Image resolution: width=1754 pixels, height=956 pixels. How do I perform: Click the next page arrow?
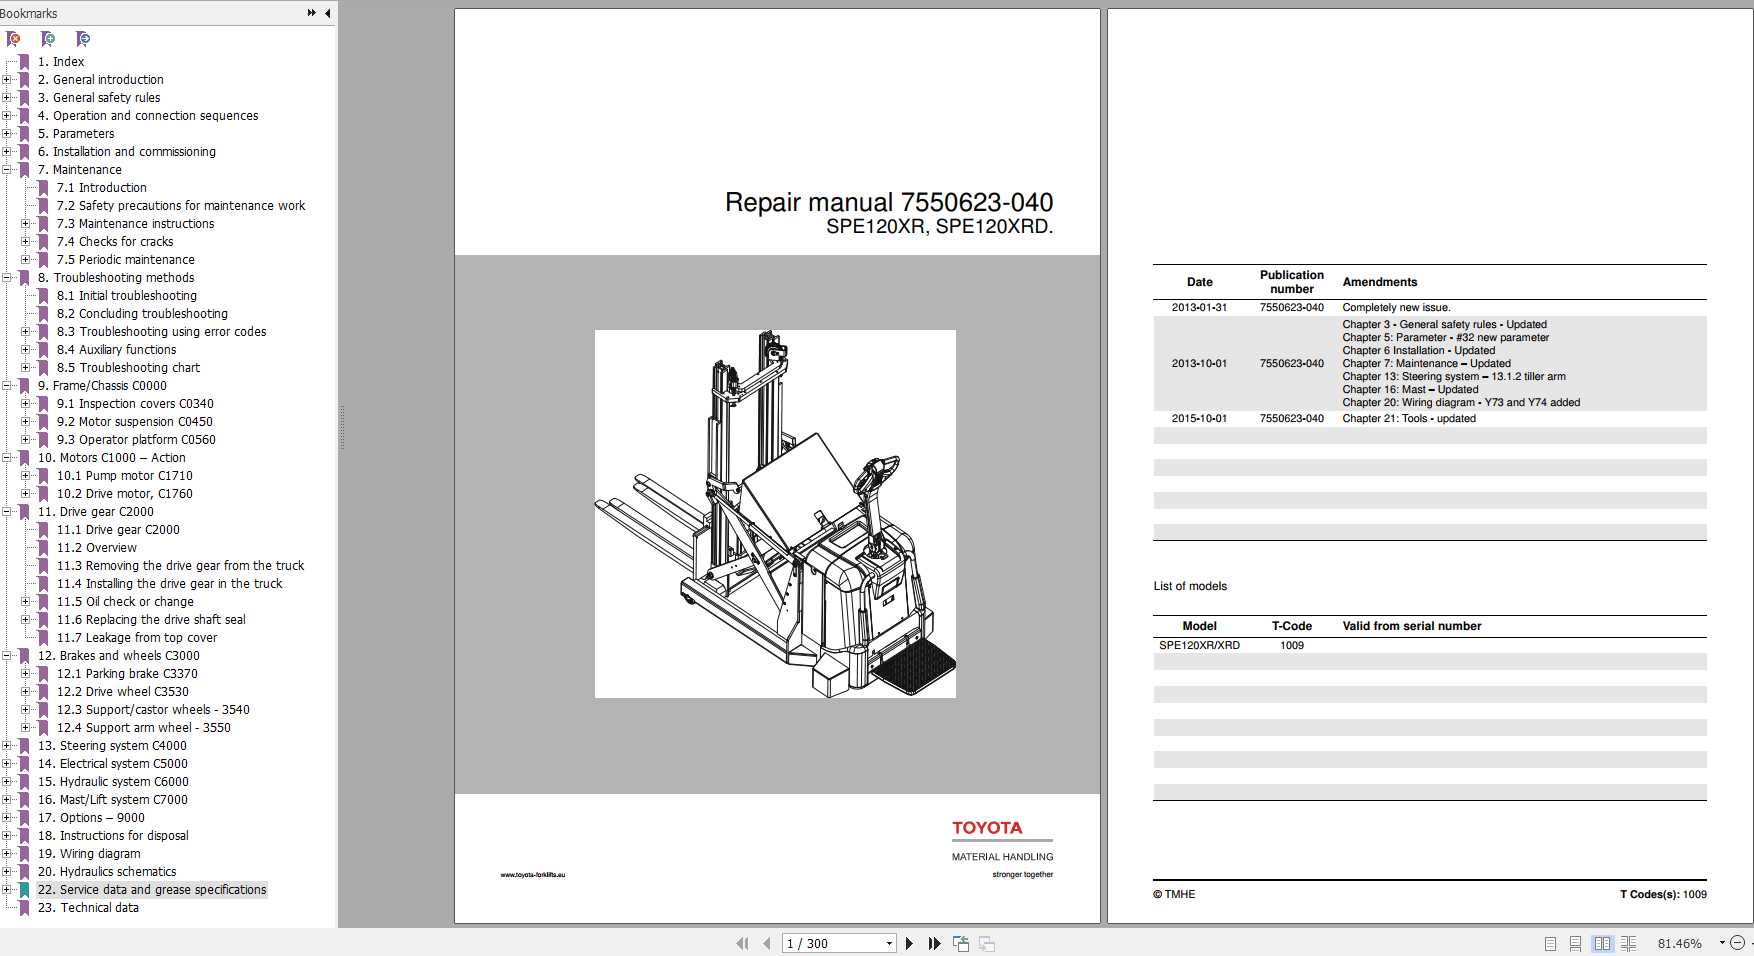point(909,943)
